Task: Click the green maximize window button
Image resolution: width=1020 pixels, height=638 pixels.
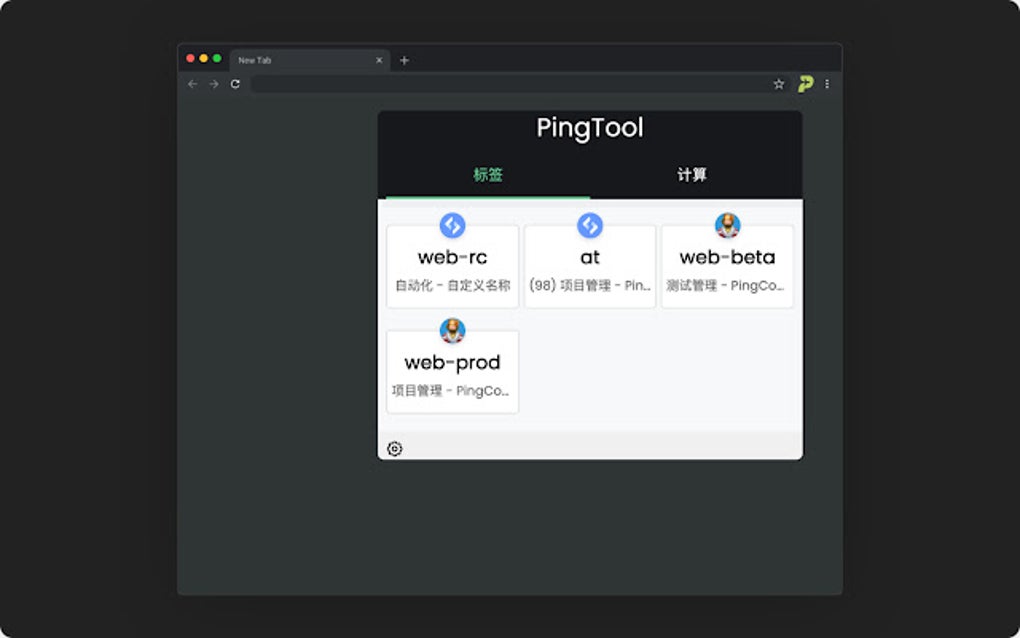Action: [217, 59]
